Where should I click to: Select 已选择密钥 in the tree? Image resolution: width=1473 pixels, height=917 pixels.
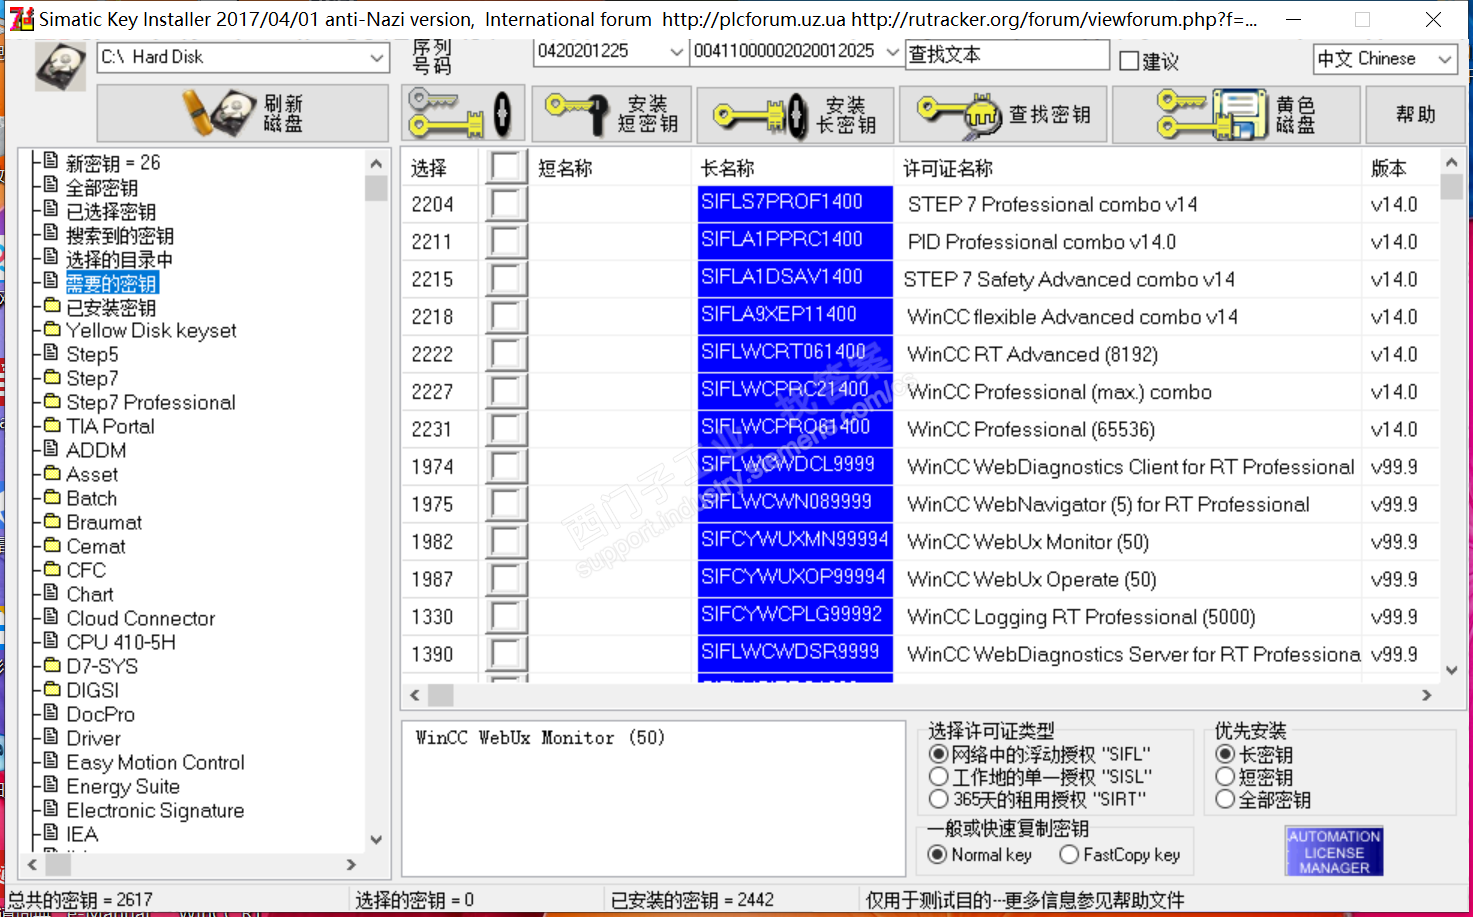111,211
